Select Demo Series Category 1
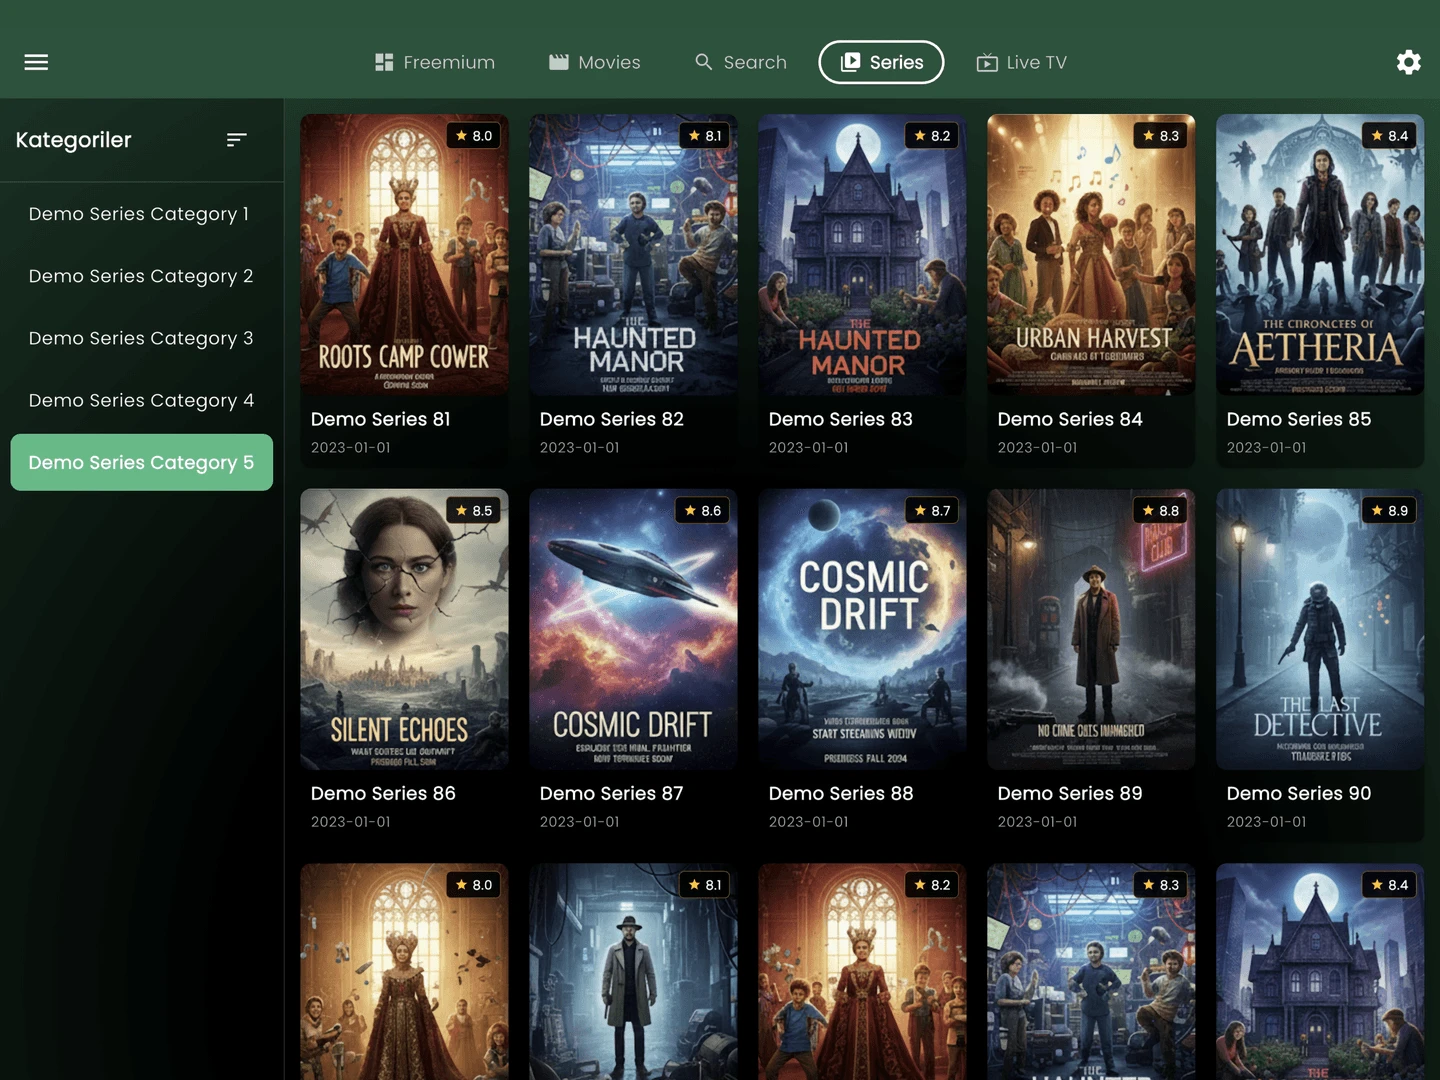Image resolution: width=1440 pixels, height=1080 pixels. (x=141, y=214)
